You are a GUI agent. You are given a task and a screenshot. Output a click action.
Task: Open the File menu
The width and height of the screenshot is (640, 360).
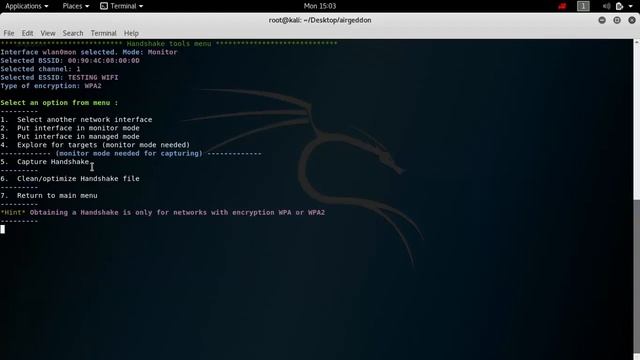pyautogui.click(x=9, y=33)
